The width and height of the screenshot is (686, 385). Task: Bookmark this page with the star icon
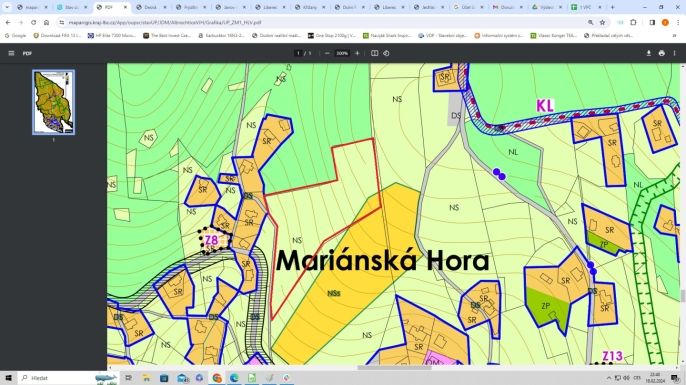[x=602, y=22]
